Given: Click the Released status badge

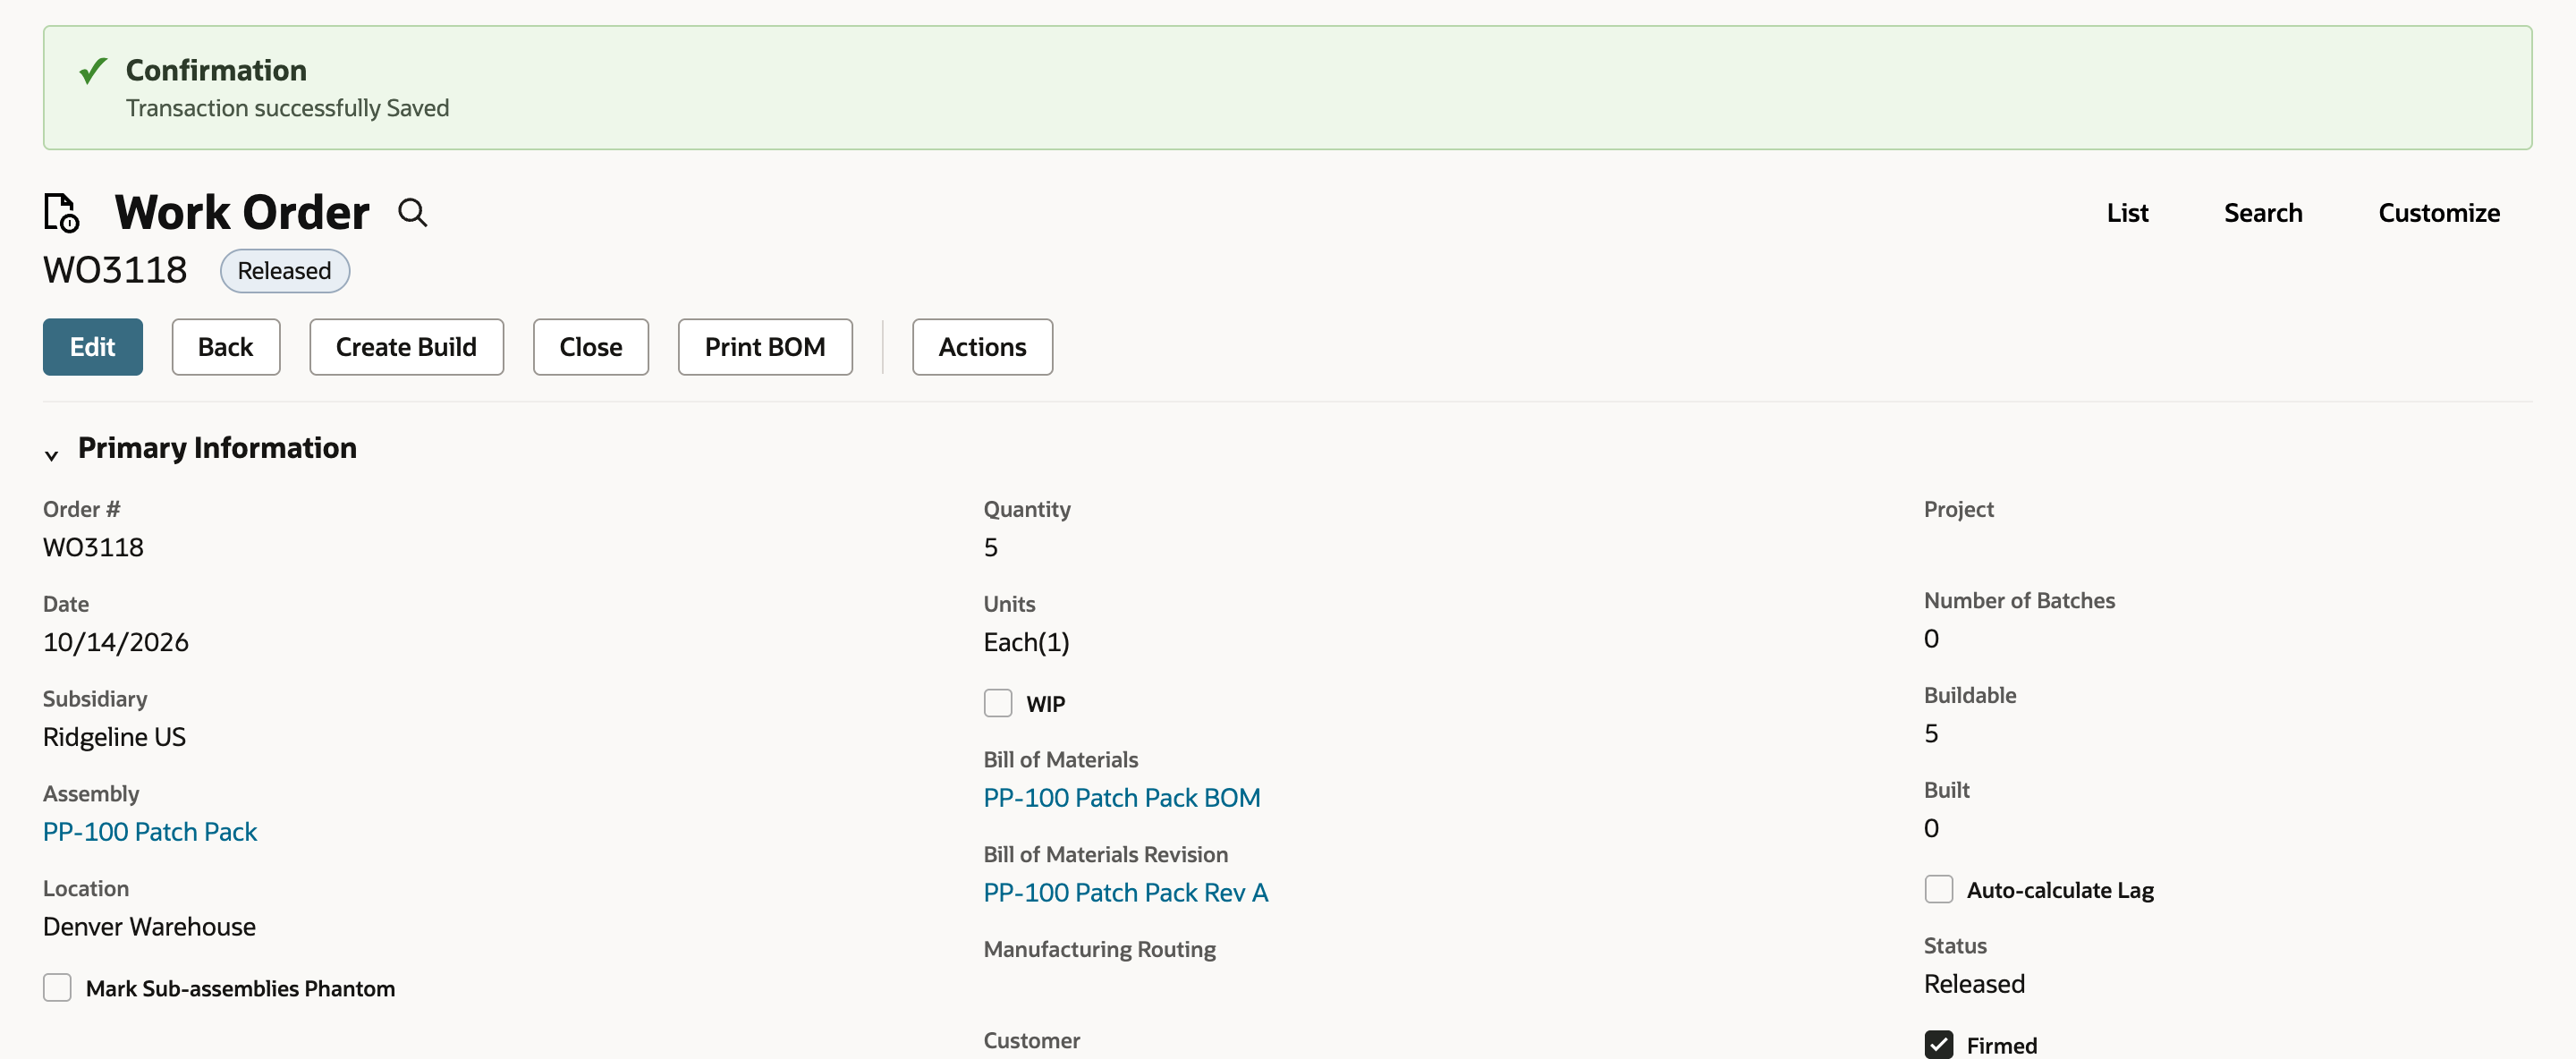Looking at the screenshot, I should tap(284, 271).
